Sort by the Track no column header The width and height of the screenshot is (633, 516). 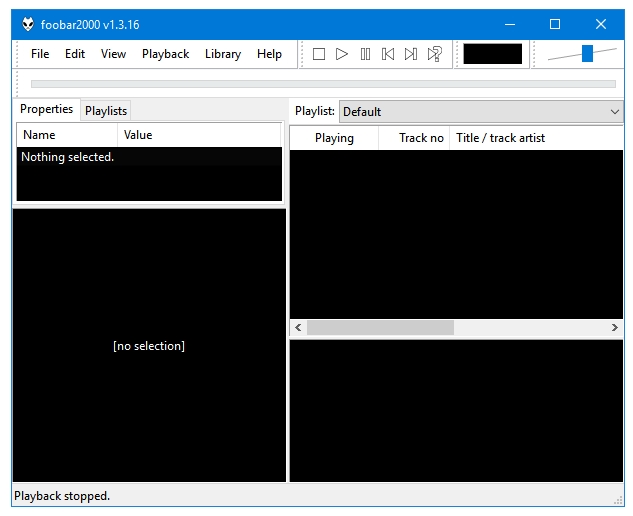coord(414,138)
